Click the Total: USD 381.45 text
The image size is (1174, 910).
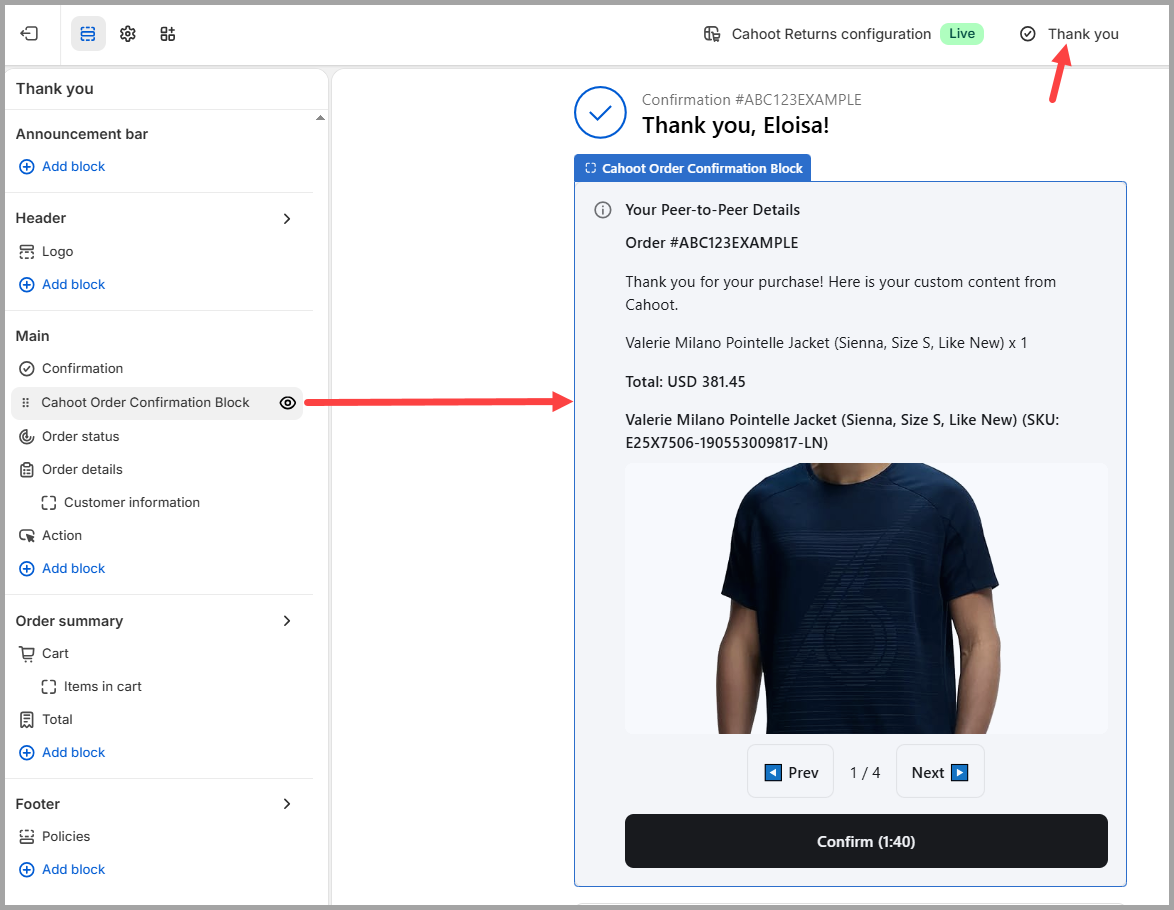tap(685, 382)
